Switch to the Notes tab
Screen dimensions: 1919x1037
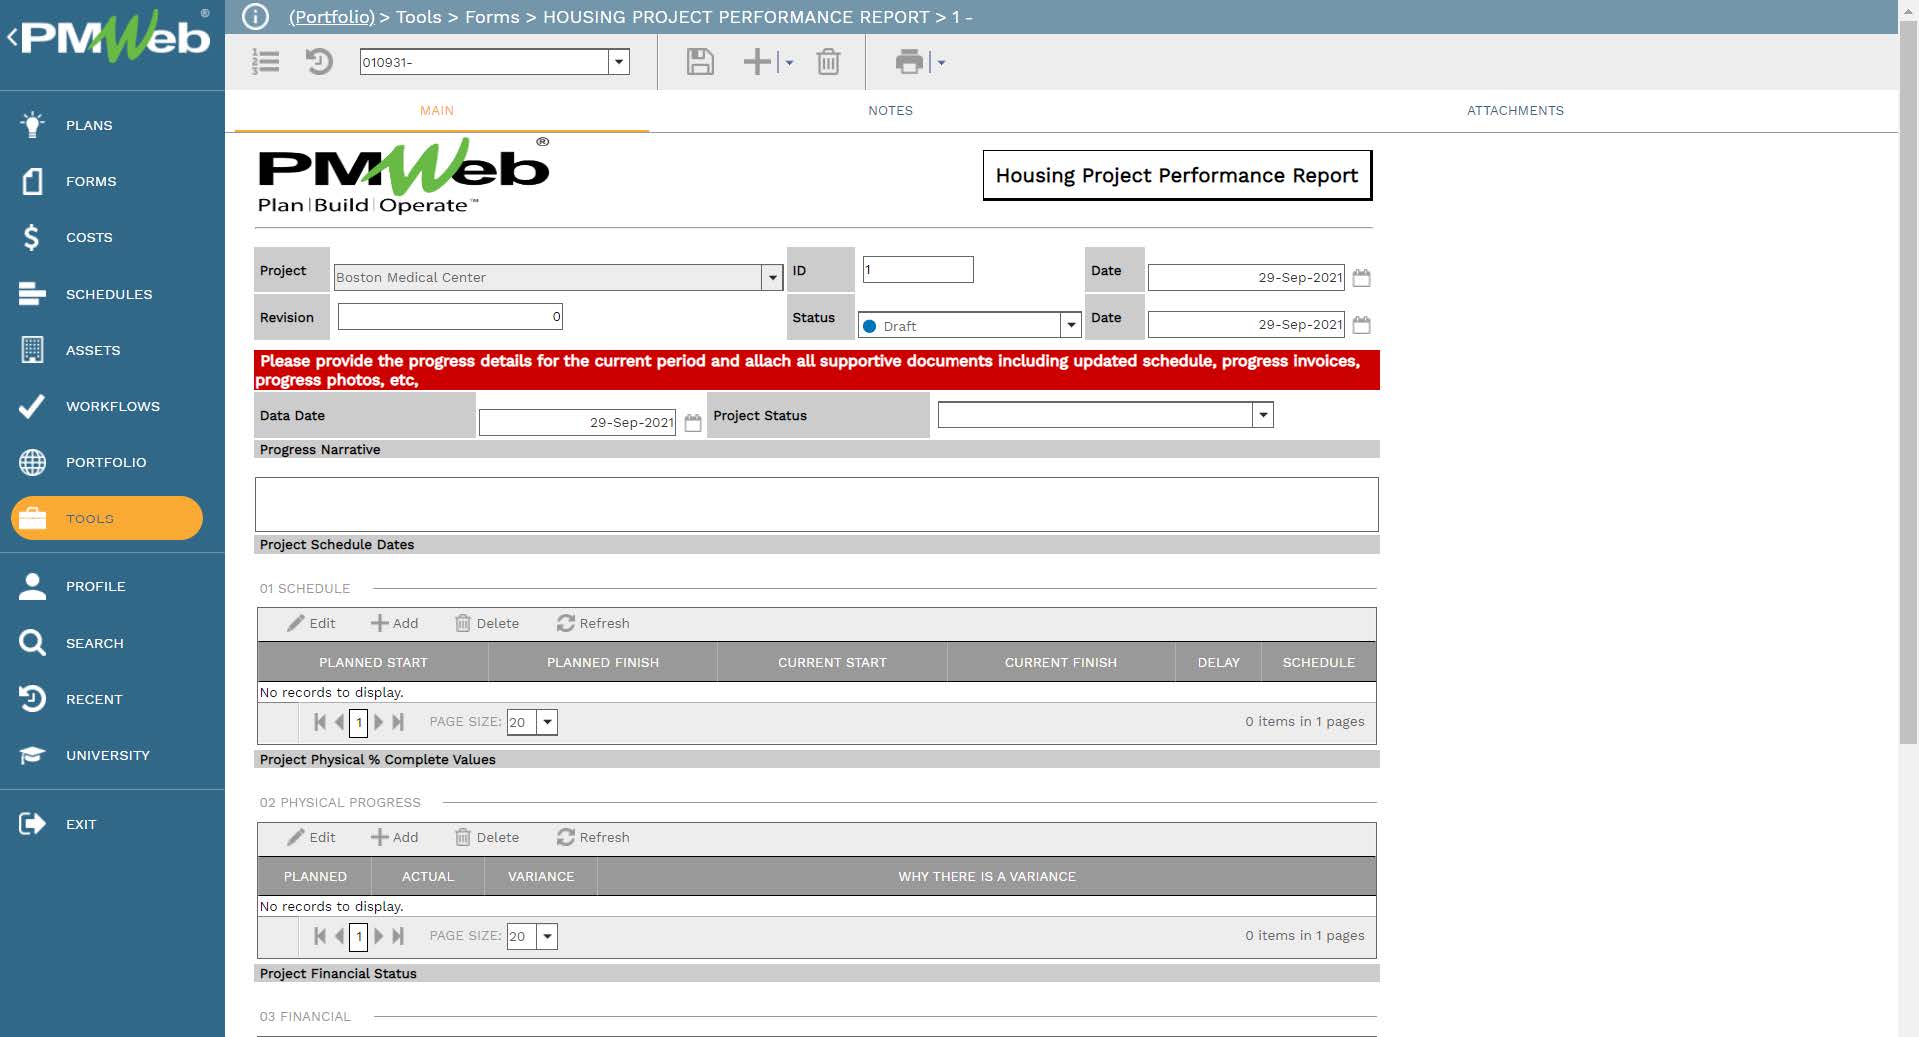tap(890, 110)
